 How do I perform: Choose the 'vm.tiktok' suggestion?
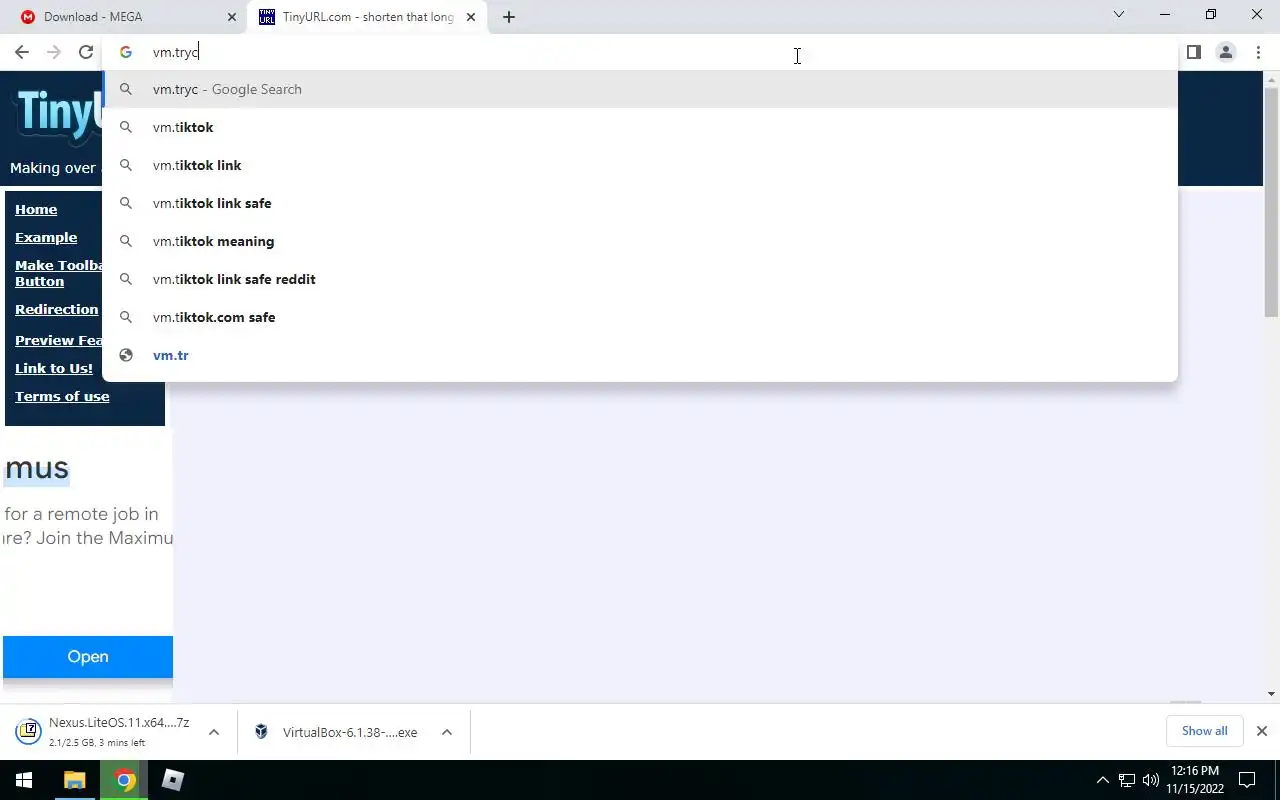coord(640,127)
